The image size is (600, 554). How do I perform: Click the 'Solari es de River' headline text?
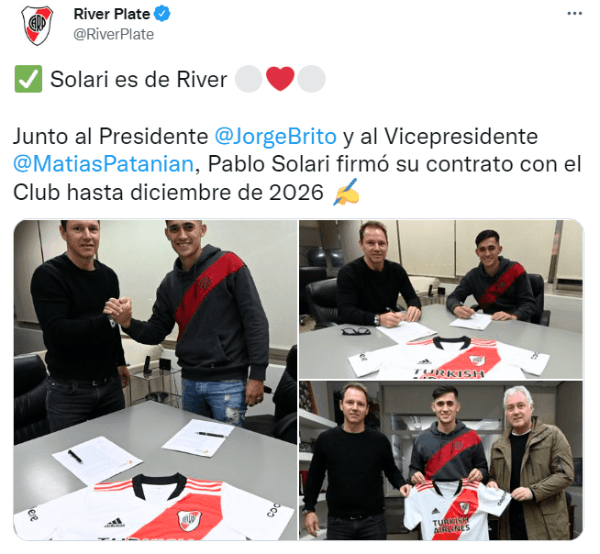point(139,80)
